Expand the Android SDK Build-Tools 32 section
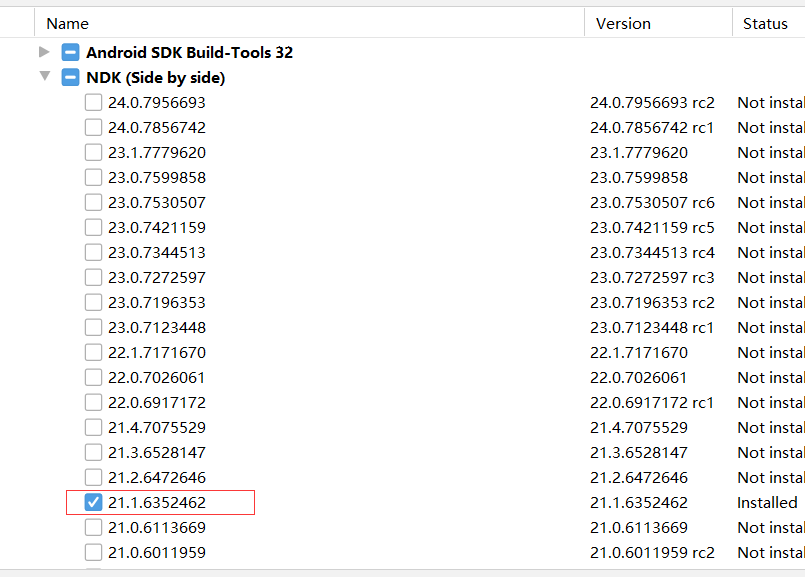 click(x=44, y=52)
